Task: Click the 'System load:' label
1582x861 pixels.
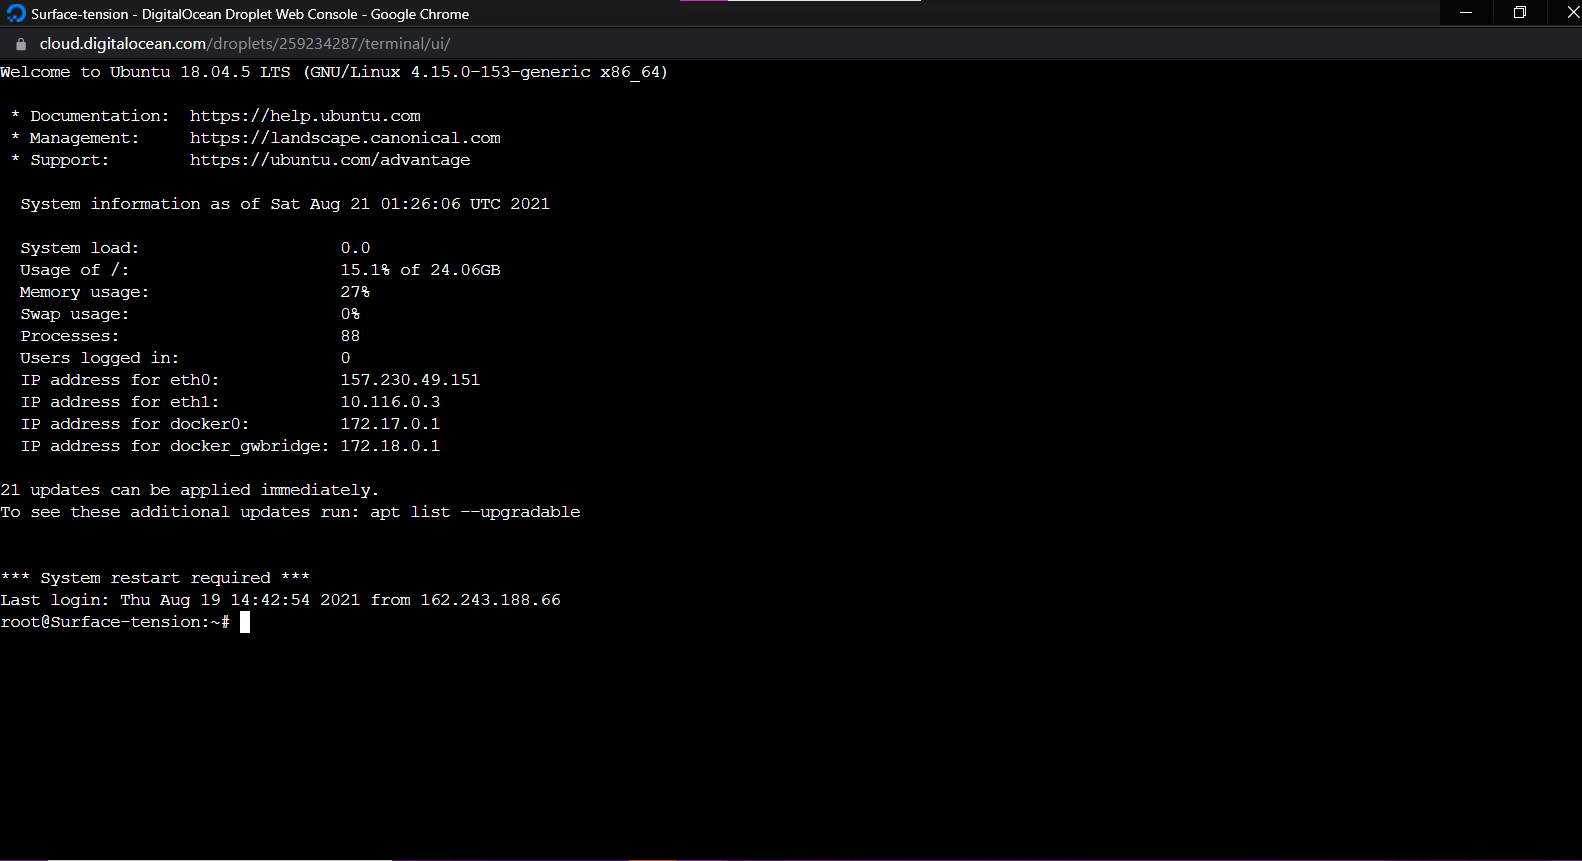Action: pos(80,248)
